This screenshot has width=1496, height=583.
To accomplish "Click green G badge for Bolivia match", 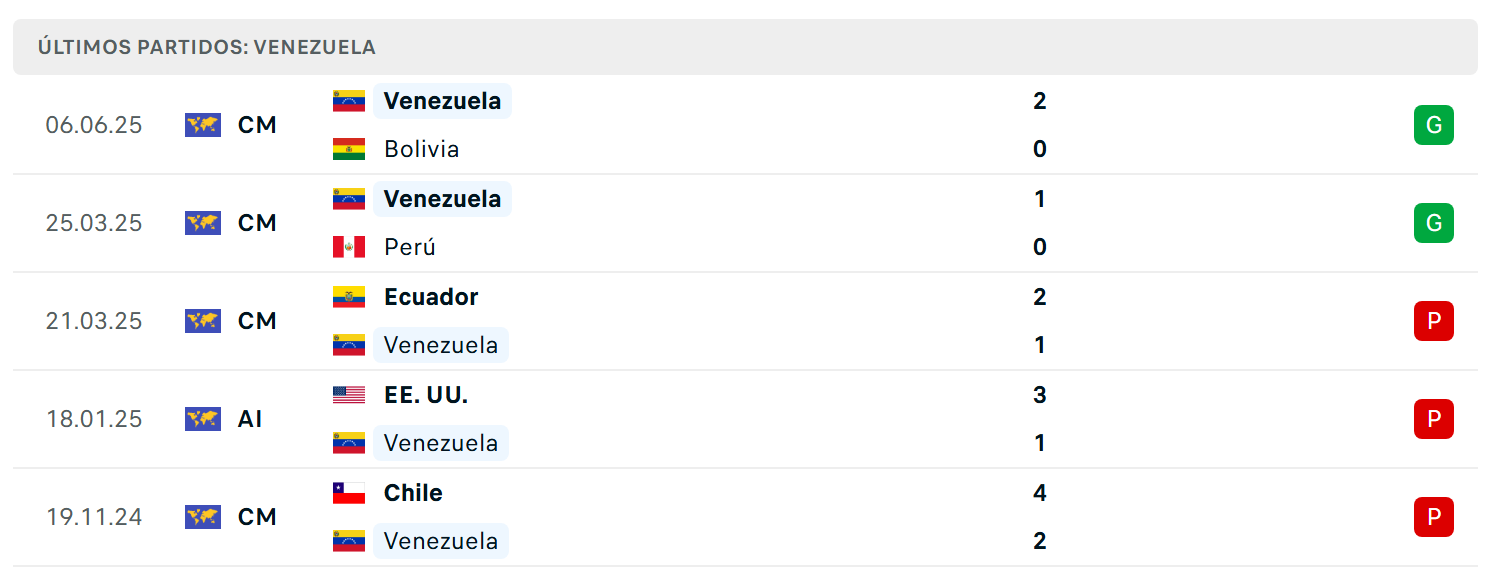I will click(x=1433, y=125).
